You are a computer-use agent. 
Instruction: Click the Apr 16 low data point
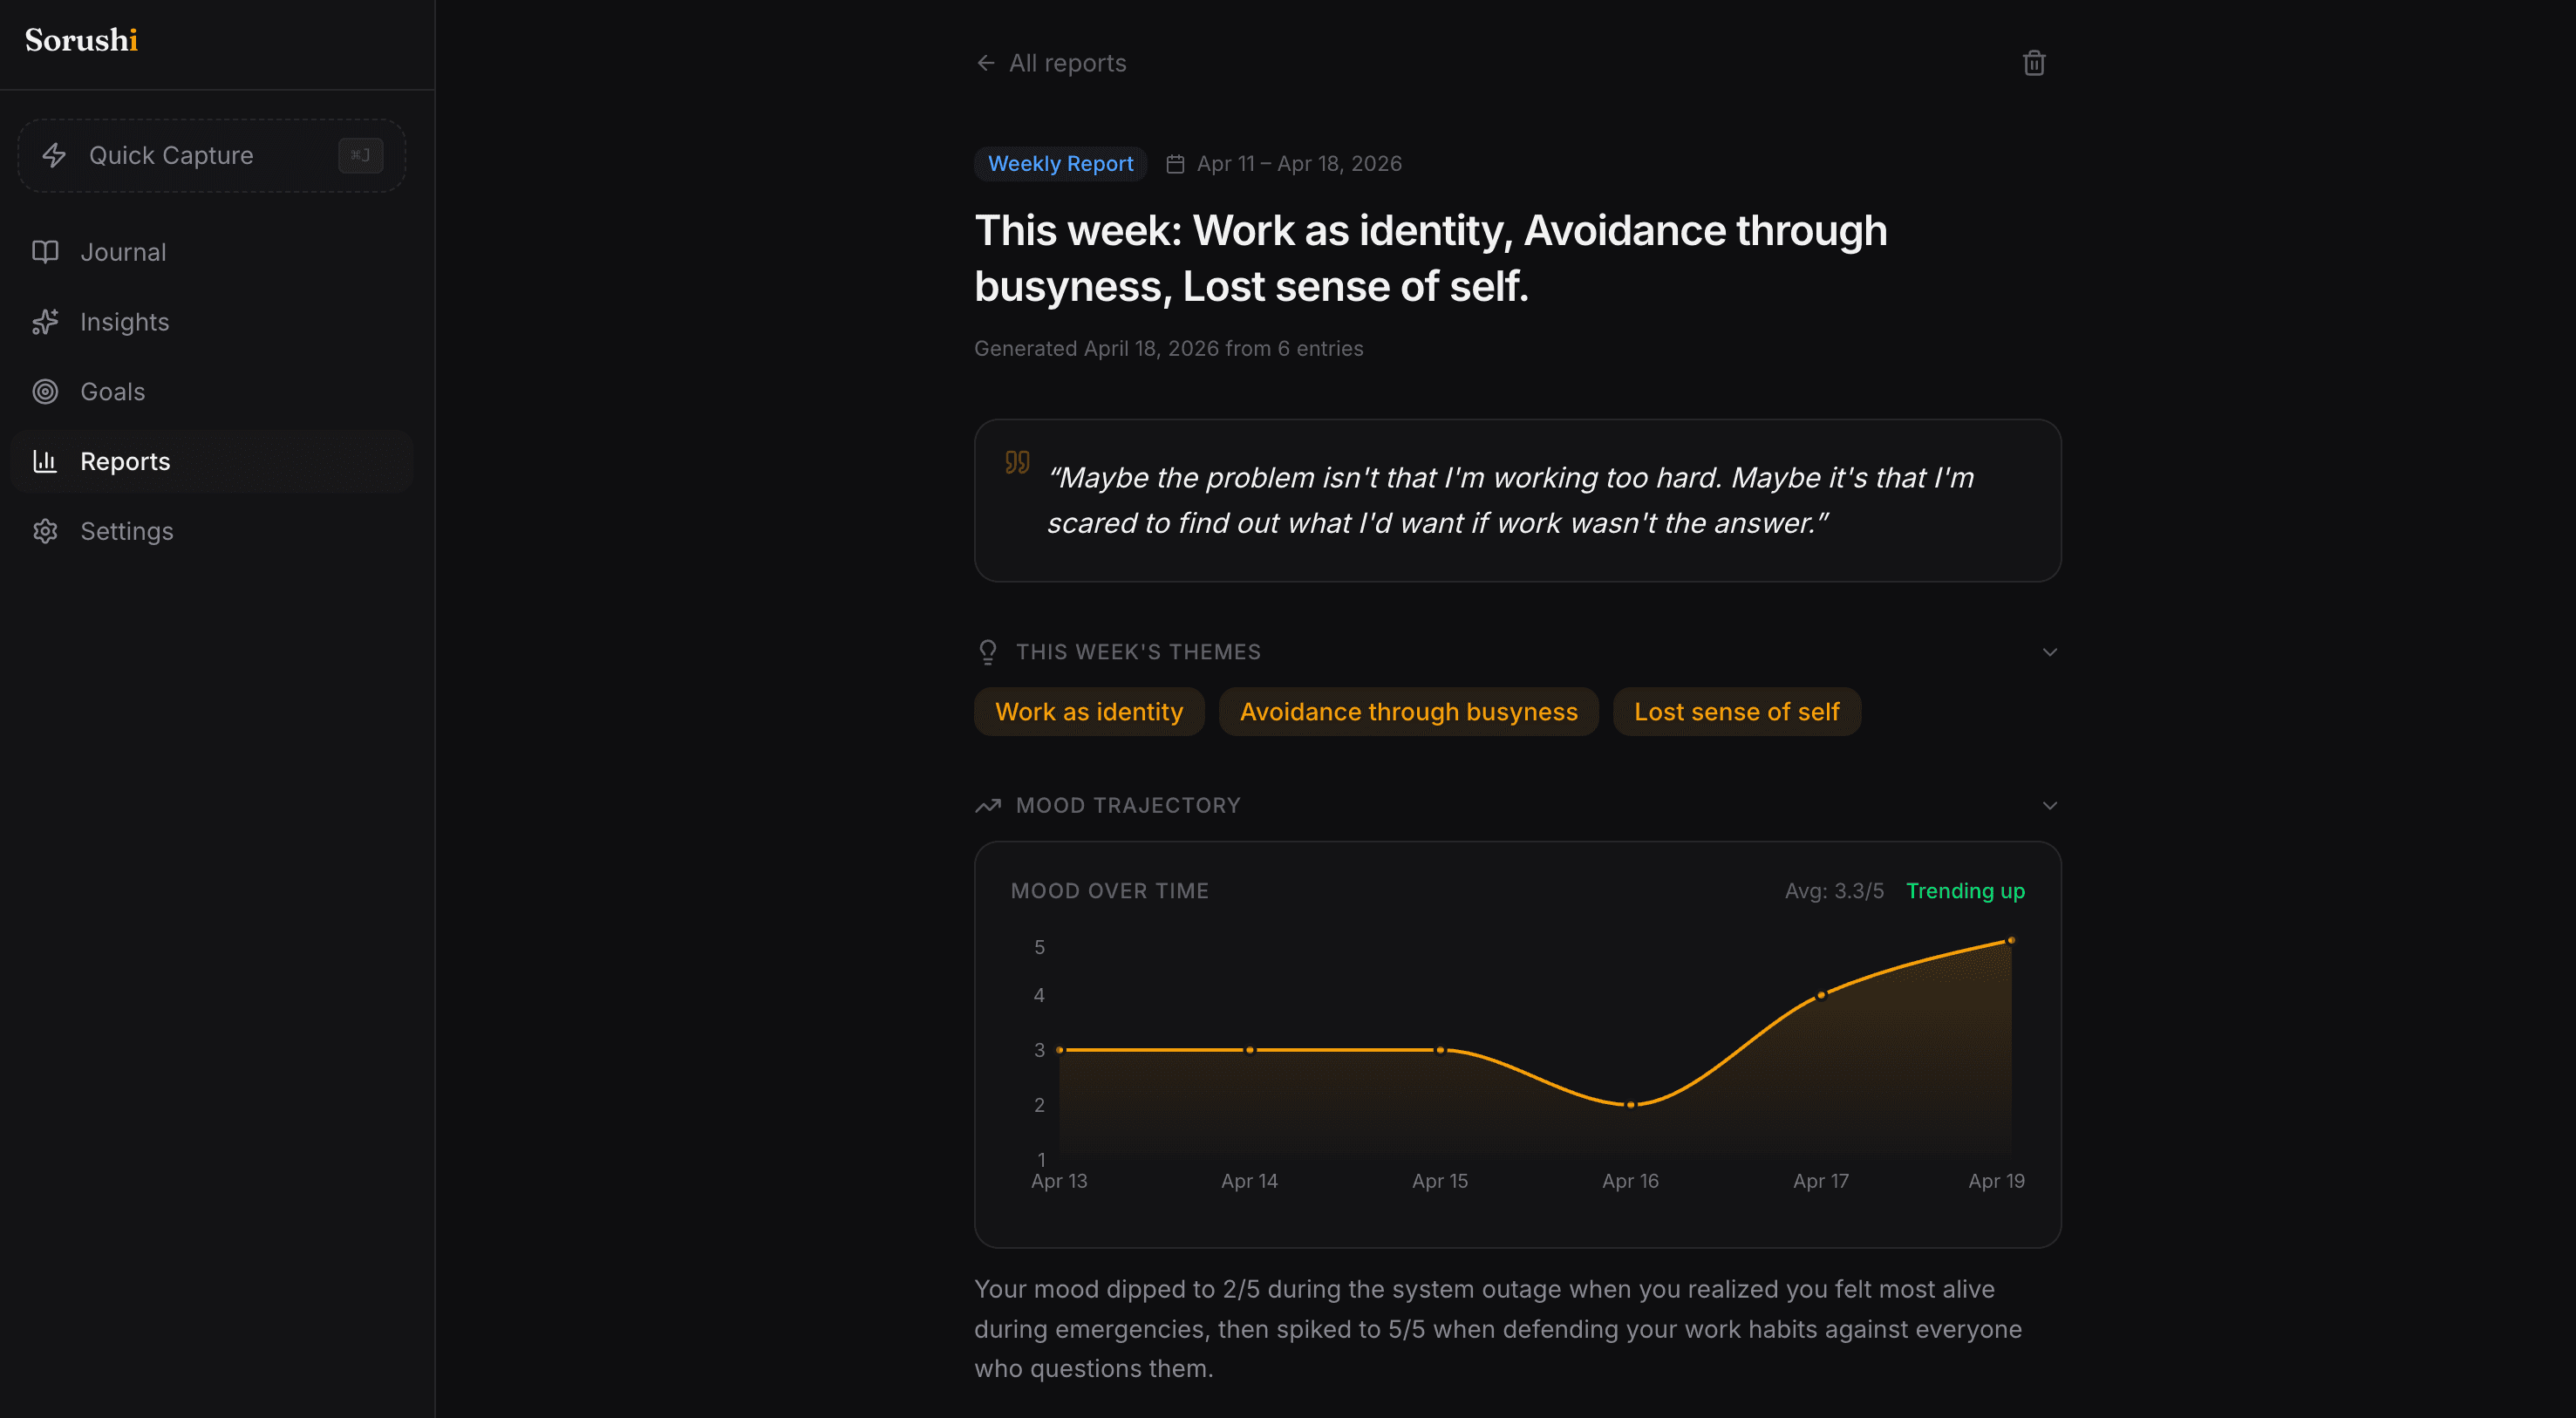pyautogui.click(x=1631, y=1105)
